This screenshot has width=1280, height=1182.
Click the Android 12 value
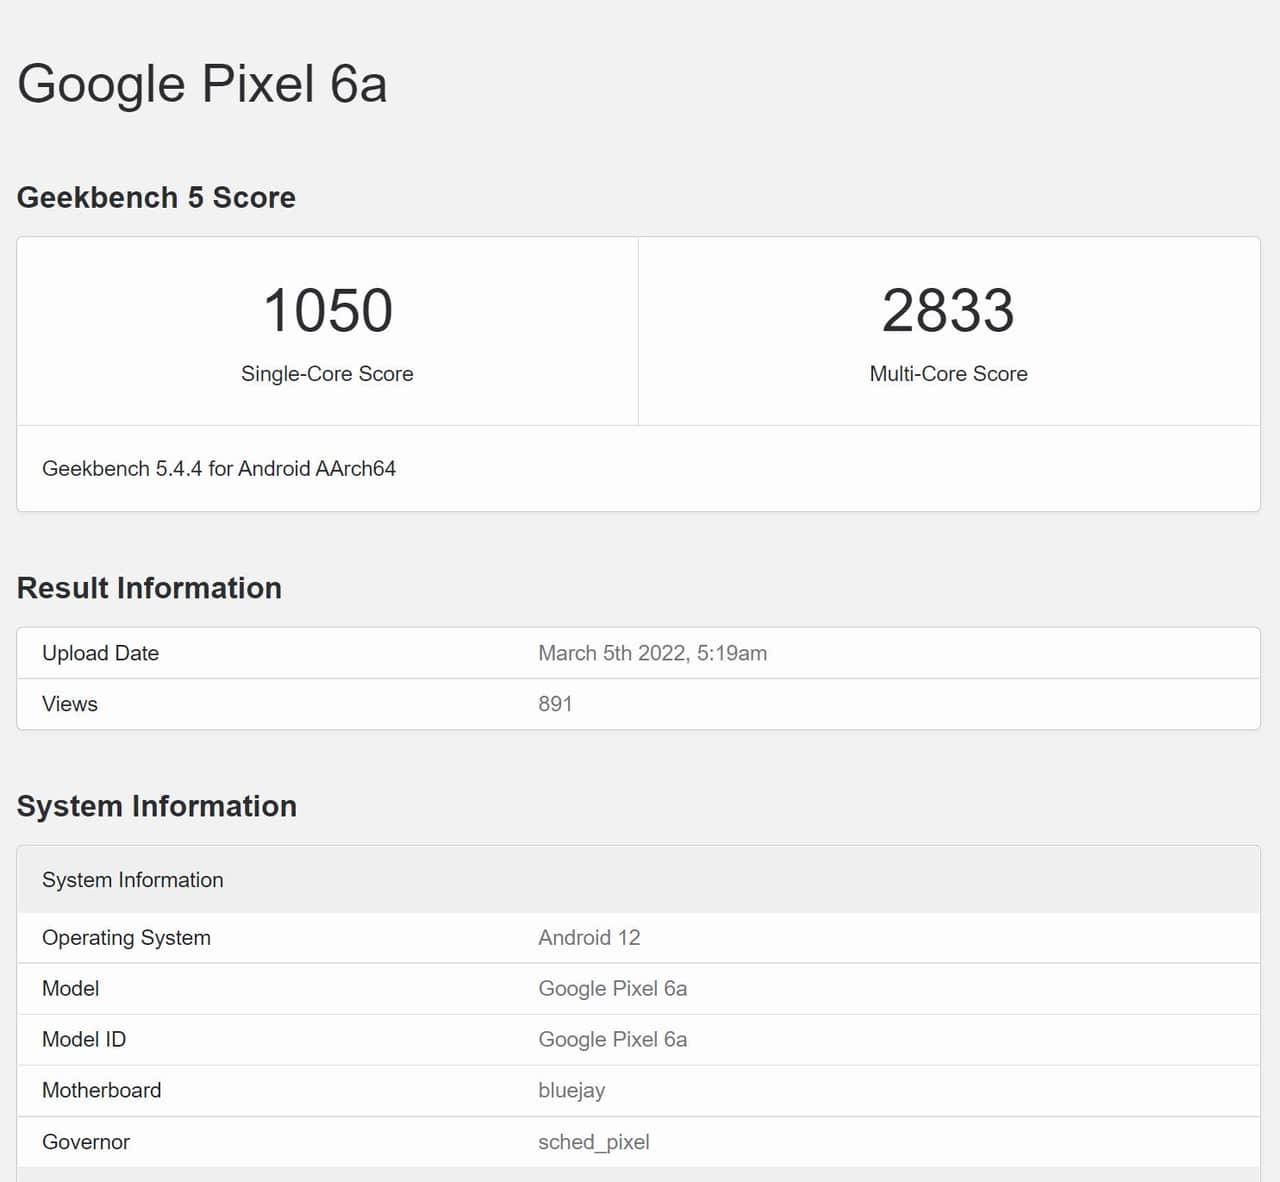[589, 938]
